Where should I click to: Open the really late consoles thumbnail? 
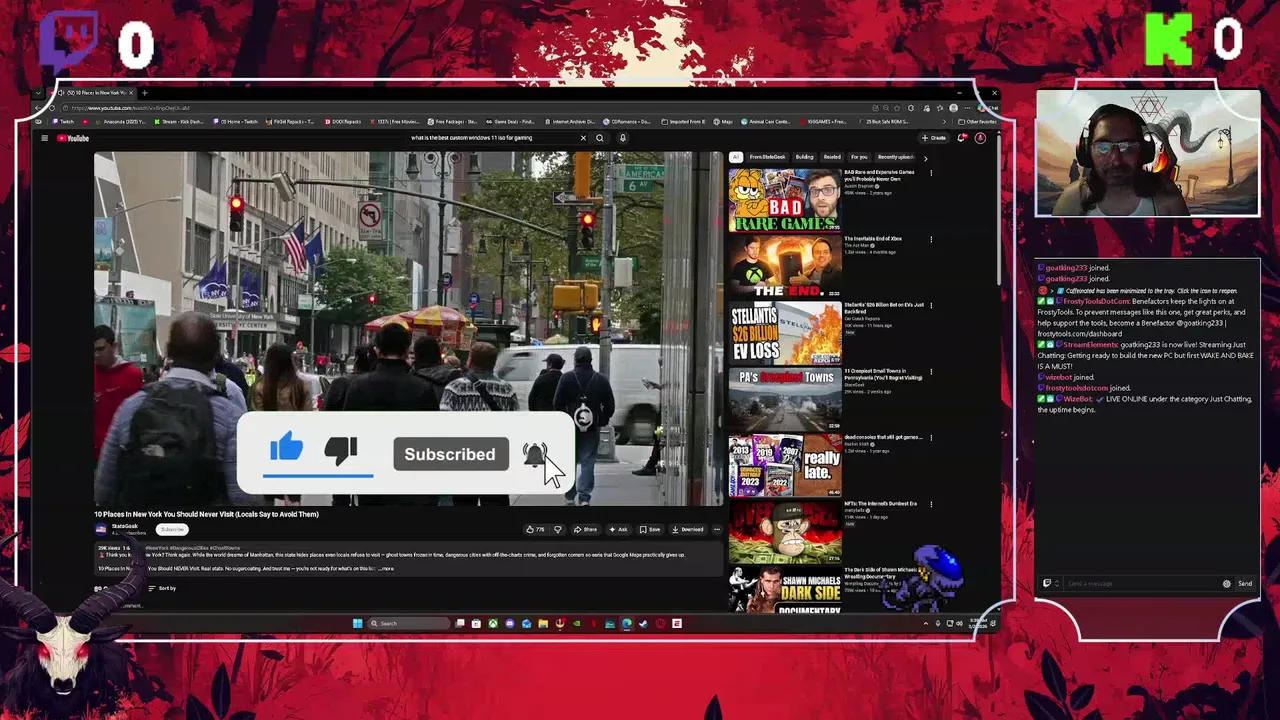[785, 465]
